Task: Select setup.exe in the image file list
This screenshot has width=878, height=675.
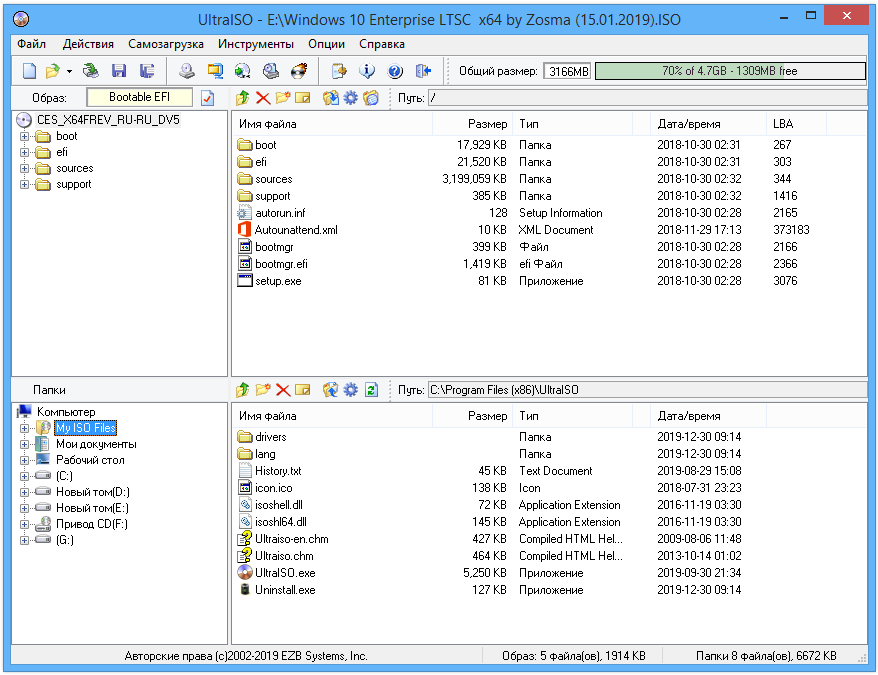Action: [x=278, y=281]
